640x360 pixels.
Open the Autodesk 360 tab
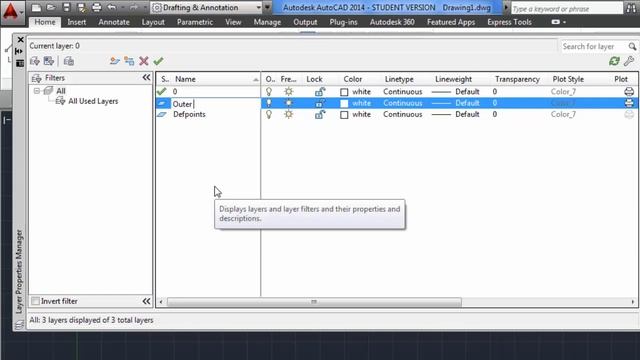tap(392, 22)
